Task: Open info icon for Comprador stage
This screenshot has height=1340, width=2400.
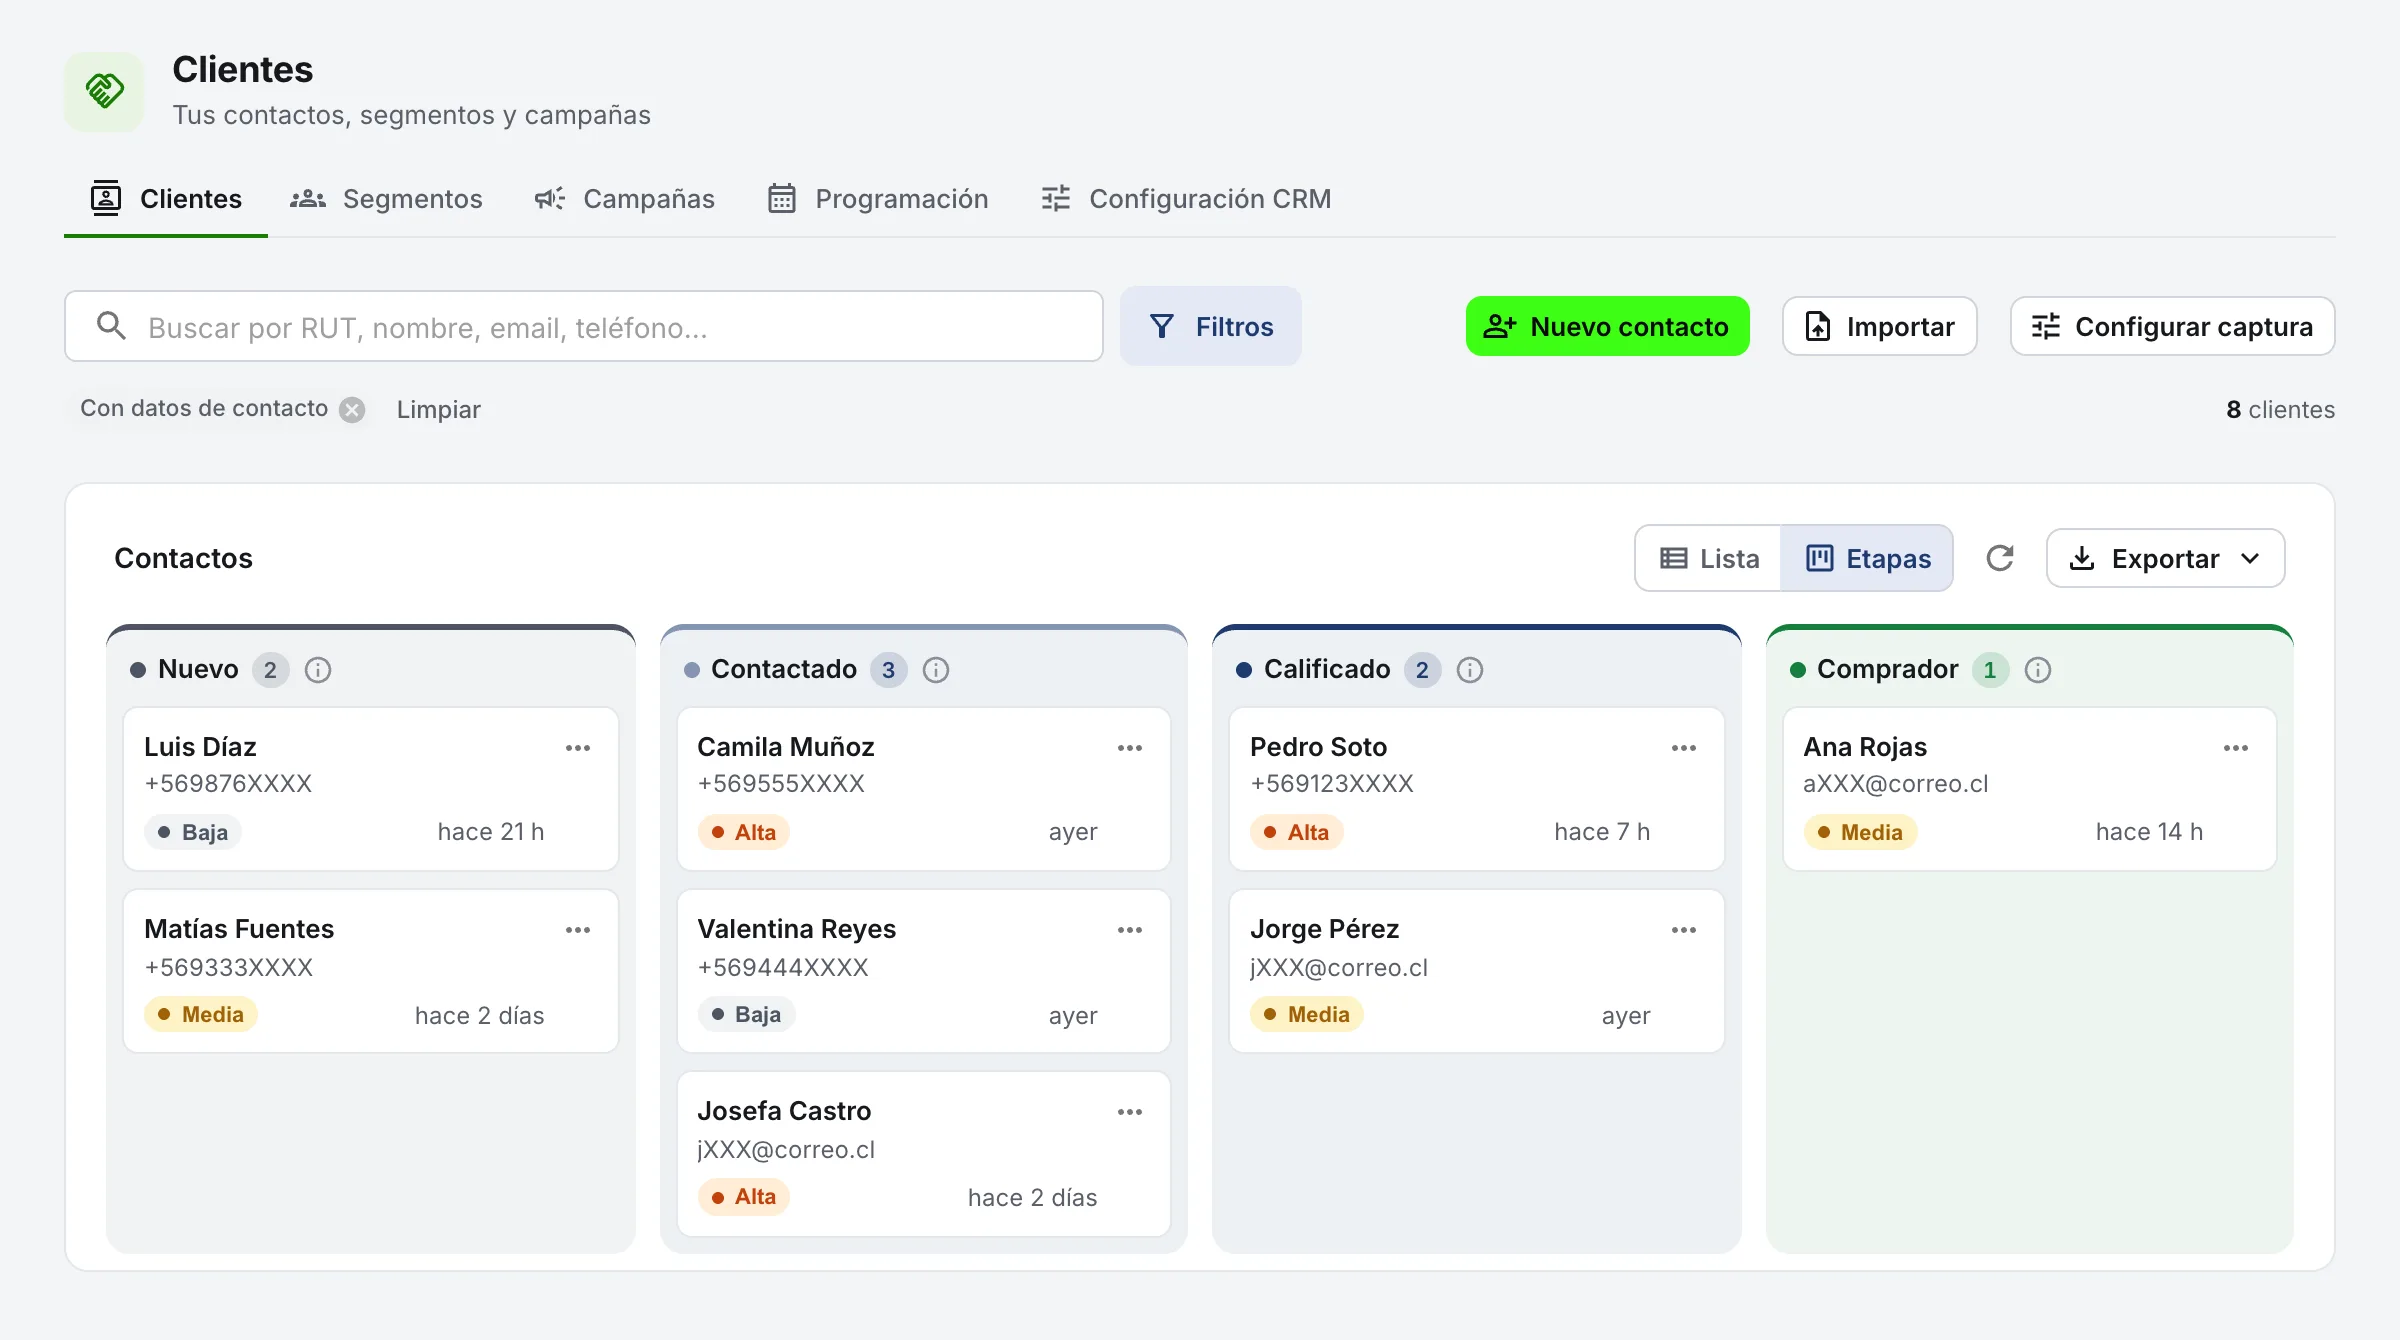Action: [x=2038, y=670]
